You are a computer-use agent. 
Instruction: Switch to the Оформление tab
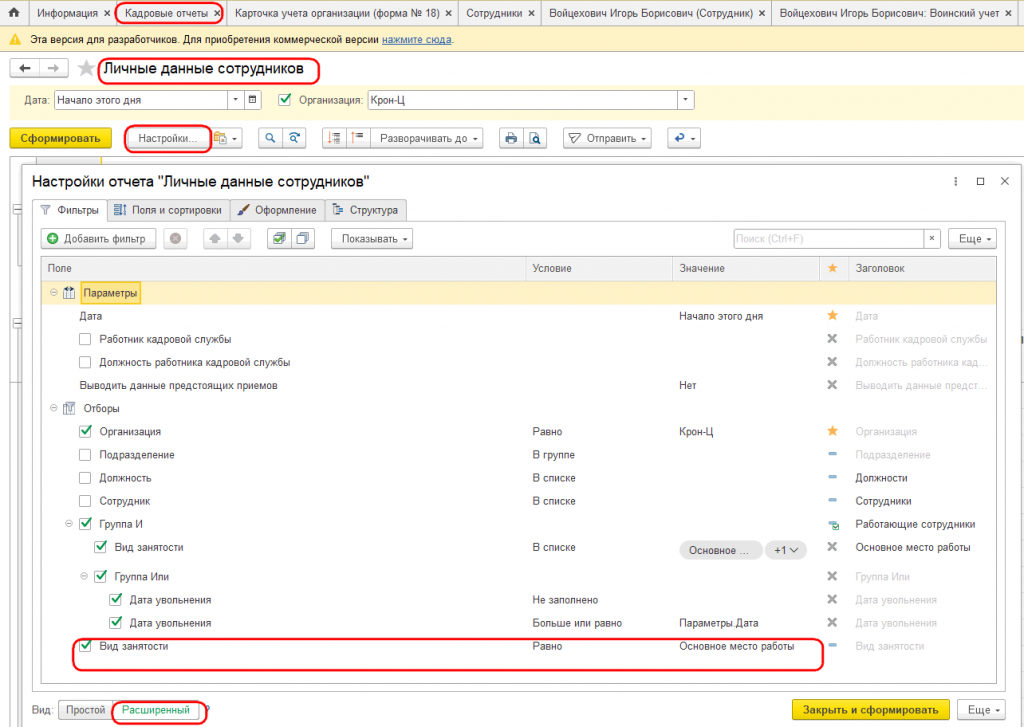278,210
